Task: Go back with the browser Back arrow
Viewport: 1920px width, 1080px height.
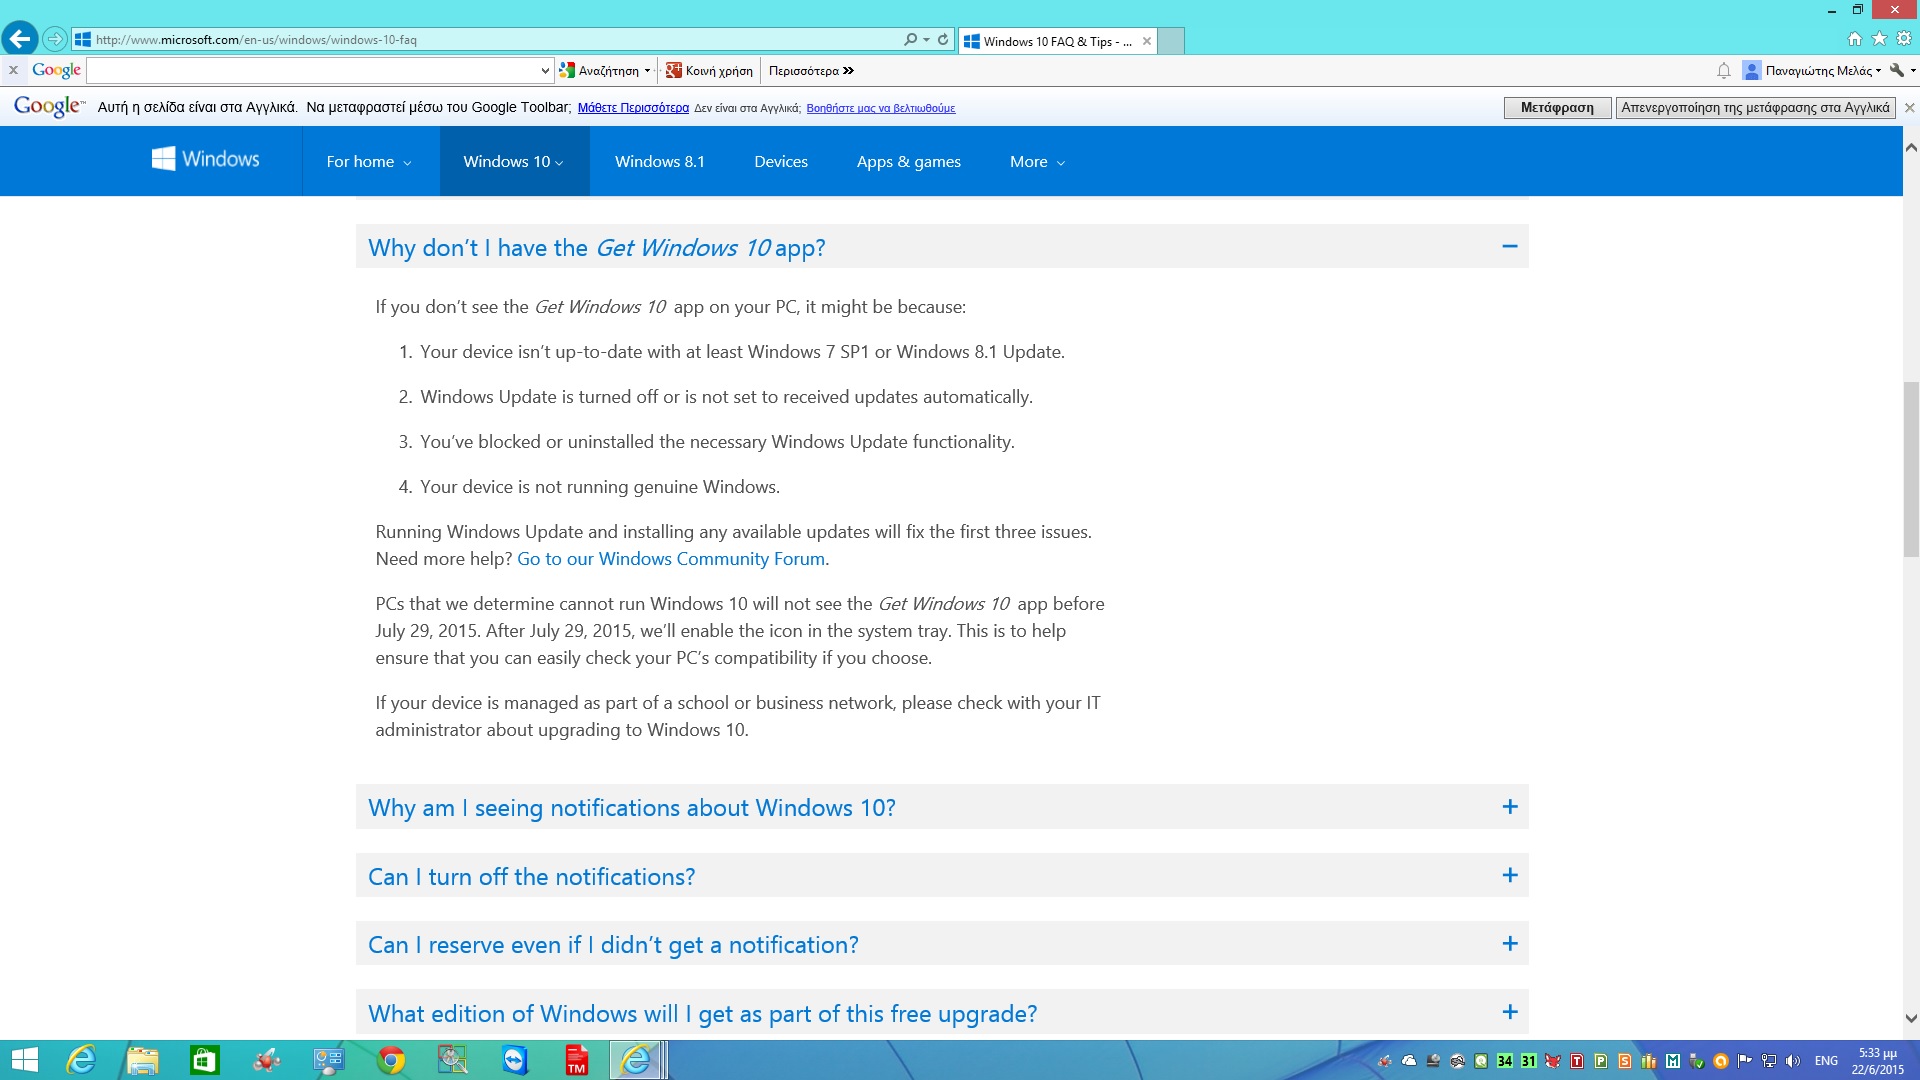Action: tap(20, 39)
